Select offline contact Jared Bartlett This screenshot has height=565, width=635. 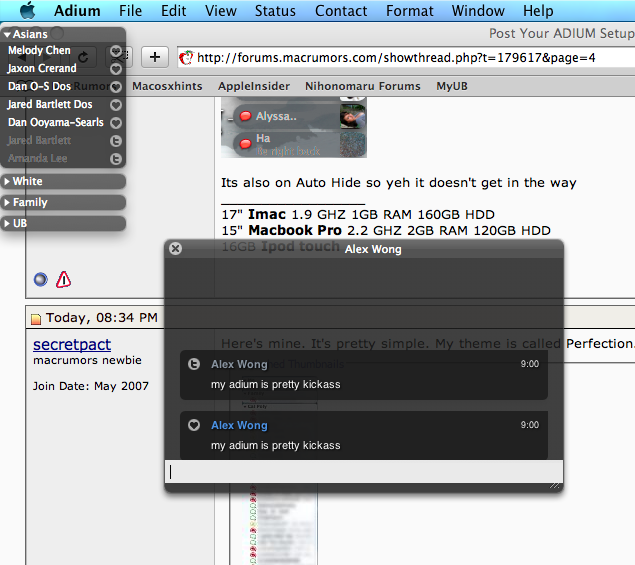pos(39,140)
